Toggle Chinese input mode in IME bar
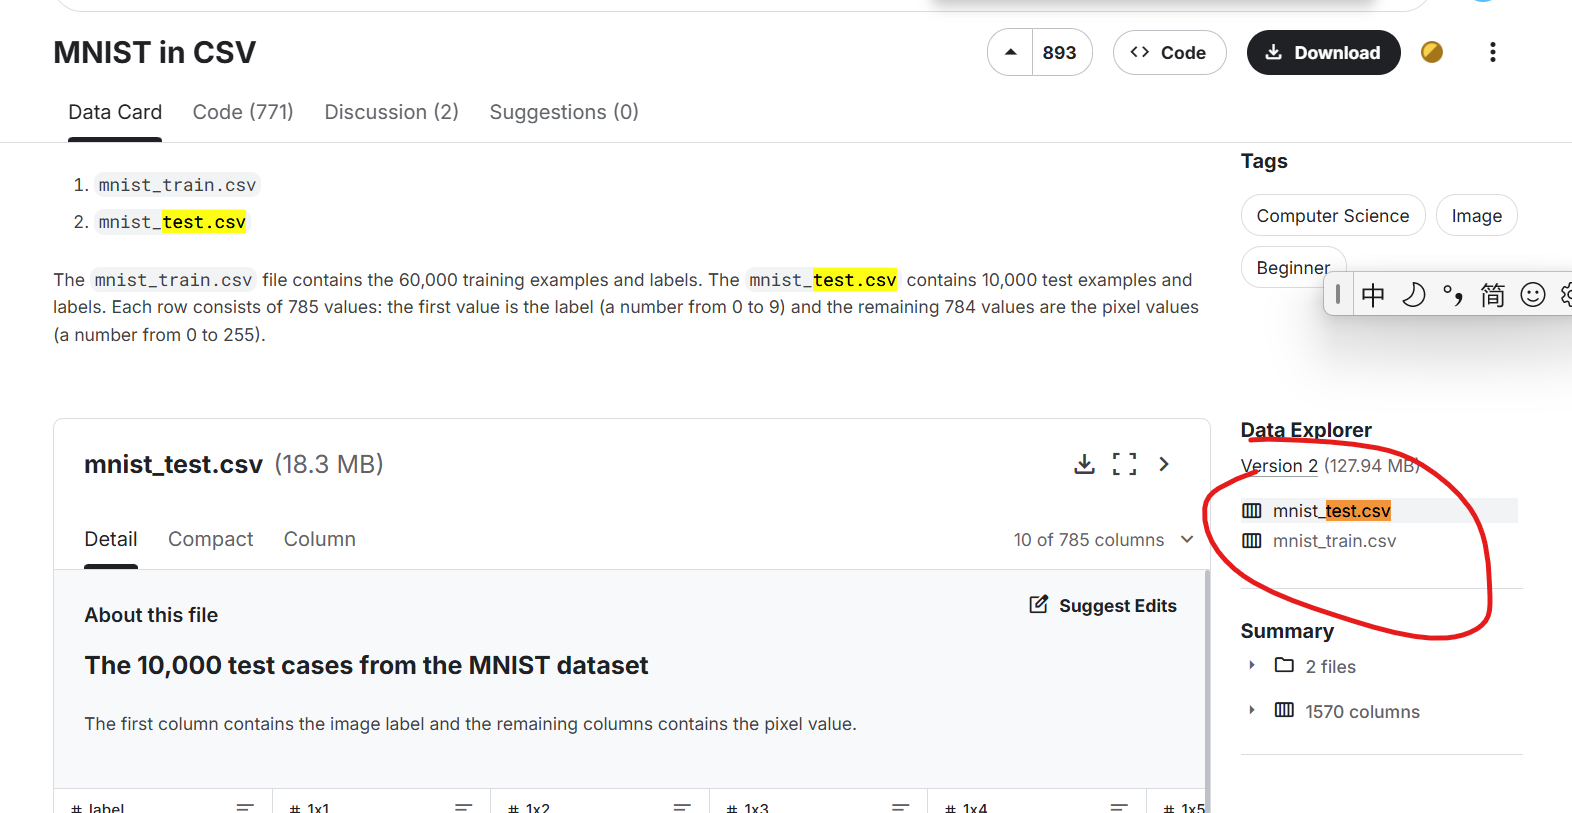1572x813 pixels. [x=1373, y=294]
